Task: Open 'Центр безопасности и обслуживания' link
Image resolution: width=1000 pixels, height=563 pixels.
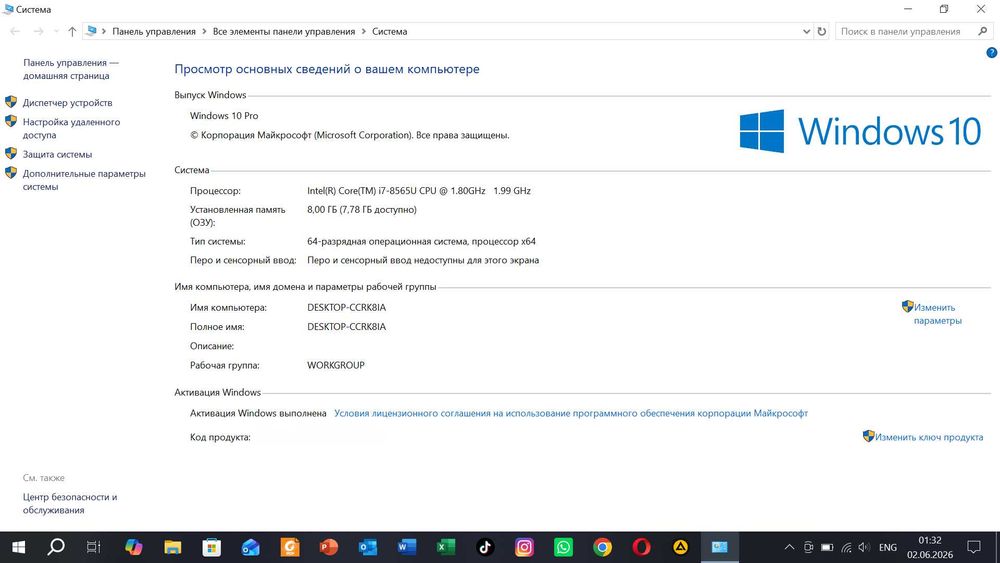Action: pos(70,503)
